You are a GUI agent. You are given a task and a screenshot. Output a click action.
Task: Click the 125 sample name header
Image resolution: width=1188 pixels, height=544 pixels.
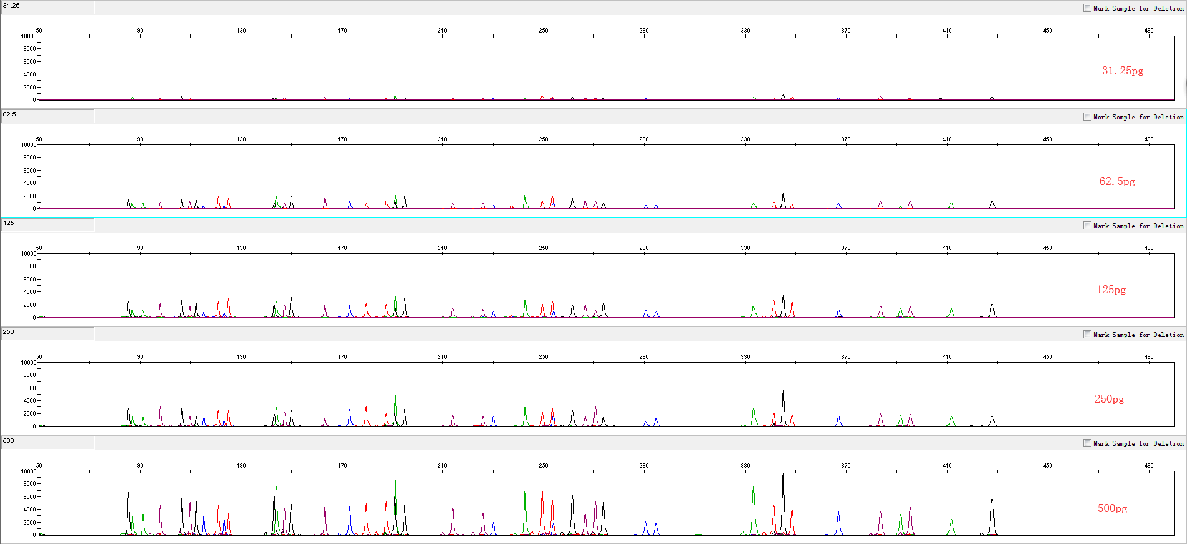(x=10, y=225)
